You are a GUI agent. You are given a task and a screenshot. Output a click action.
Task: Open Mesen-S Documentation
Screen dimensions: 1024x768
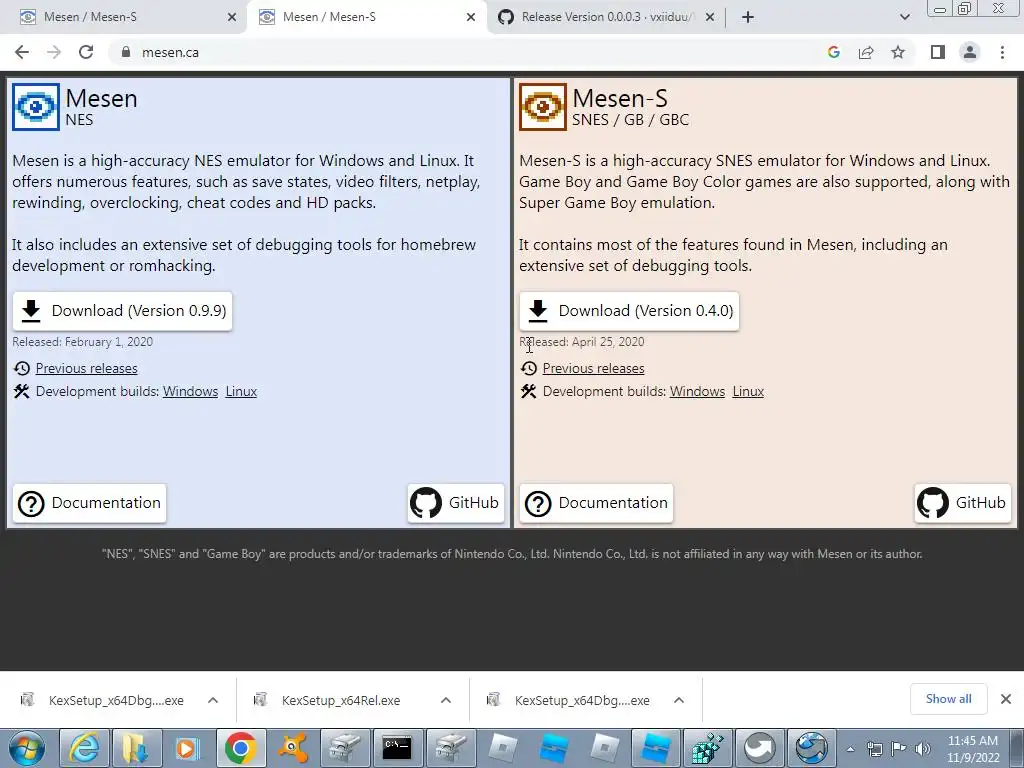coord(596,503)
